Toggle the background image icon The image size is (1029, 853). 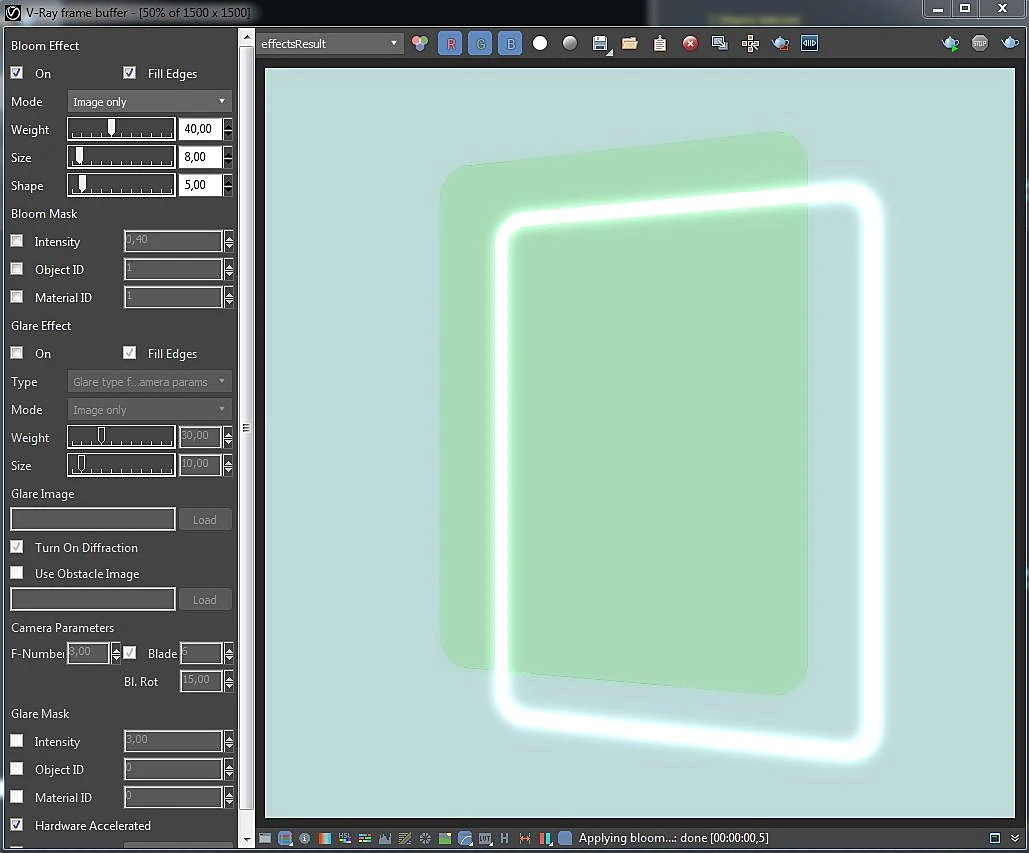(x=445, y=838)
